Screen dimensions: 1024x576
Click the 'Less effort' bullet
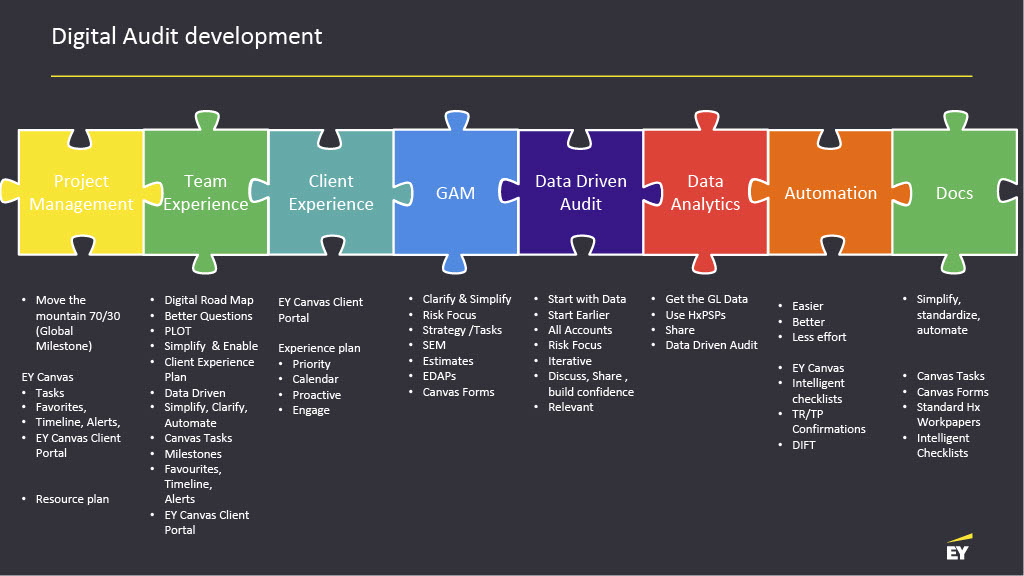click(819, 337)
